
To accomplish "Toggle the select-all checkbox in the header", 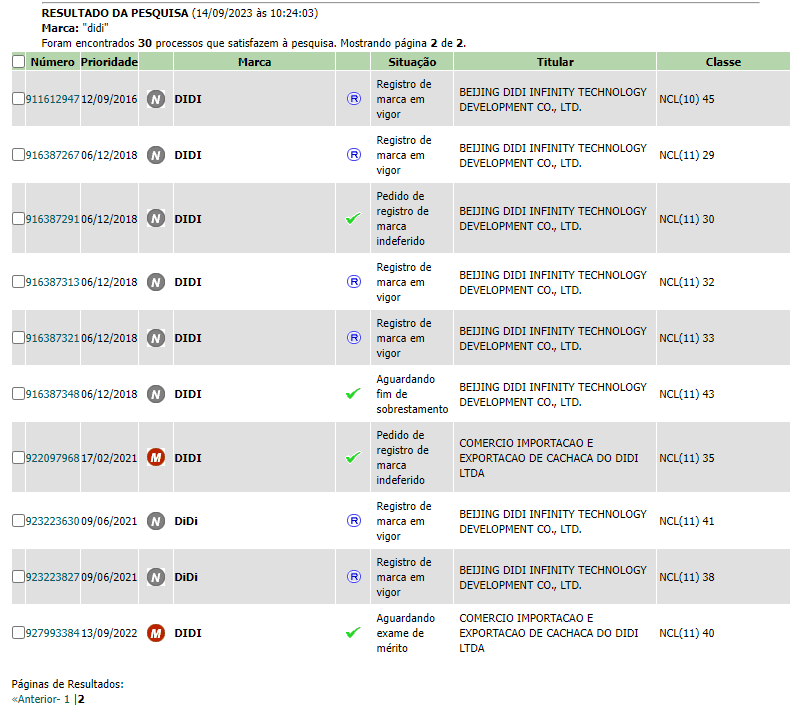I will 18,62.
